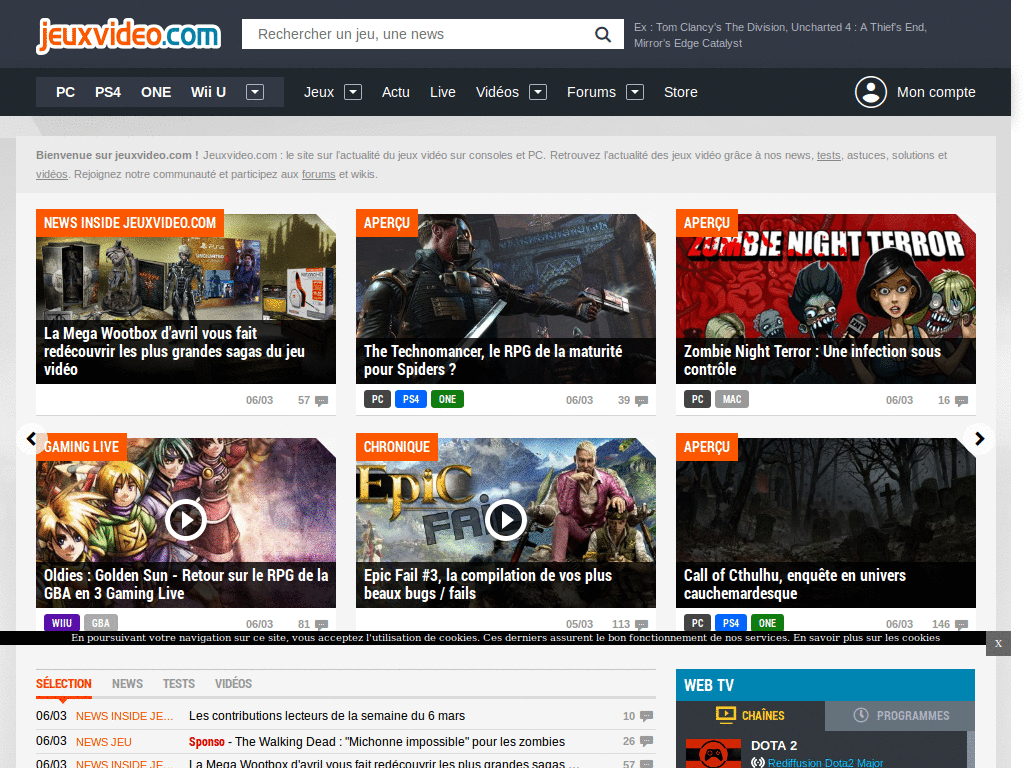Open the Rediffusion Dota2 Major link

tap(825, 763)
